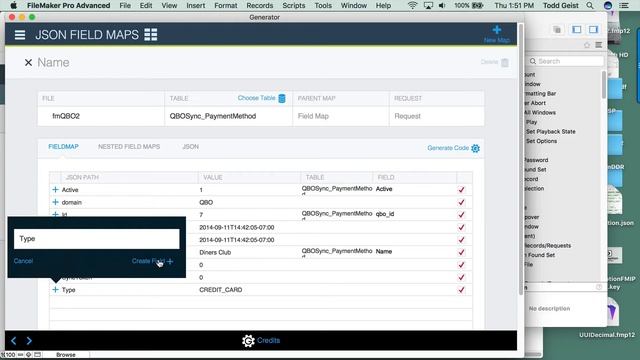The image size is (640, 360).
Task: Switch to the NESTED FIELD MAPS tab
Action: pyautogui.click(x=129, y=147)
